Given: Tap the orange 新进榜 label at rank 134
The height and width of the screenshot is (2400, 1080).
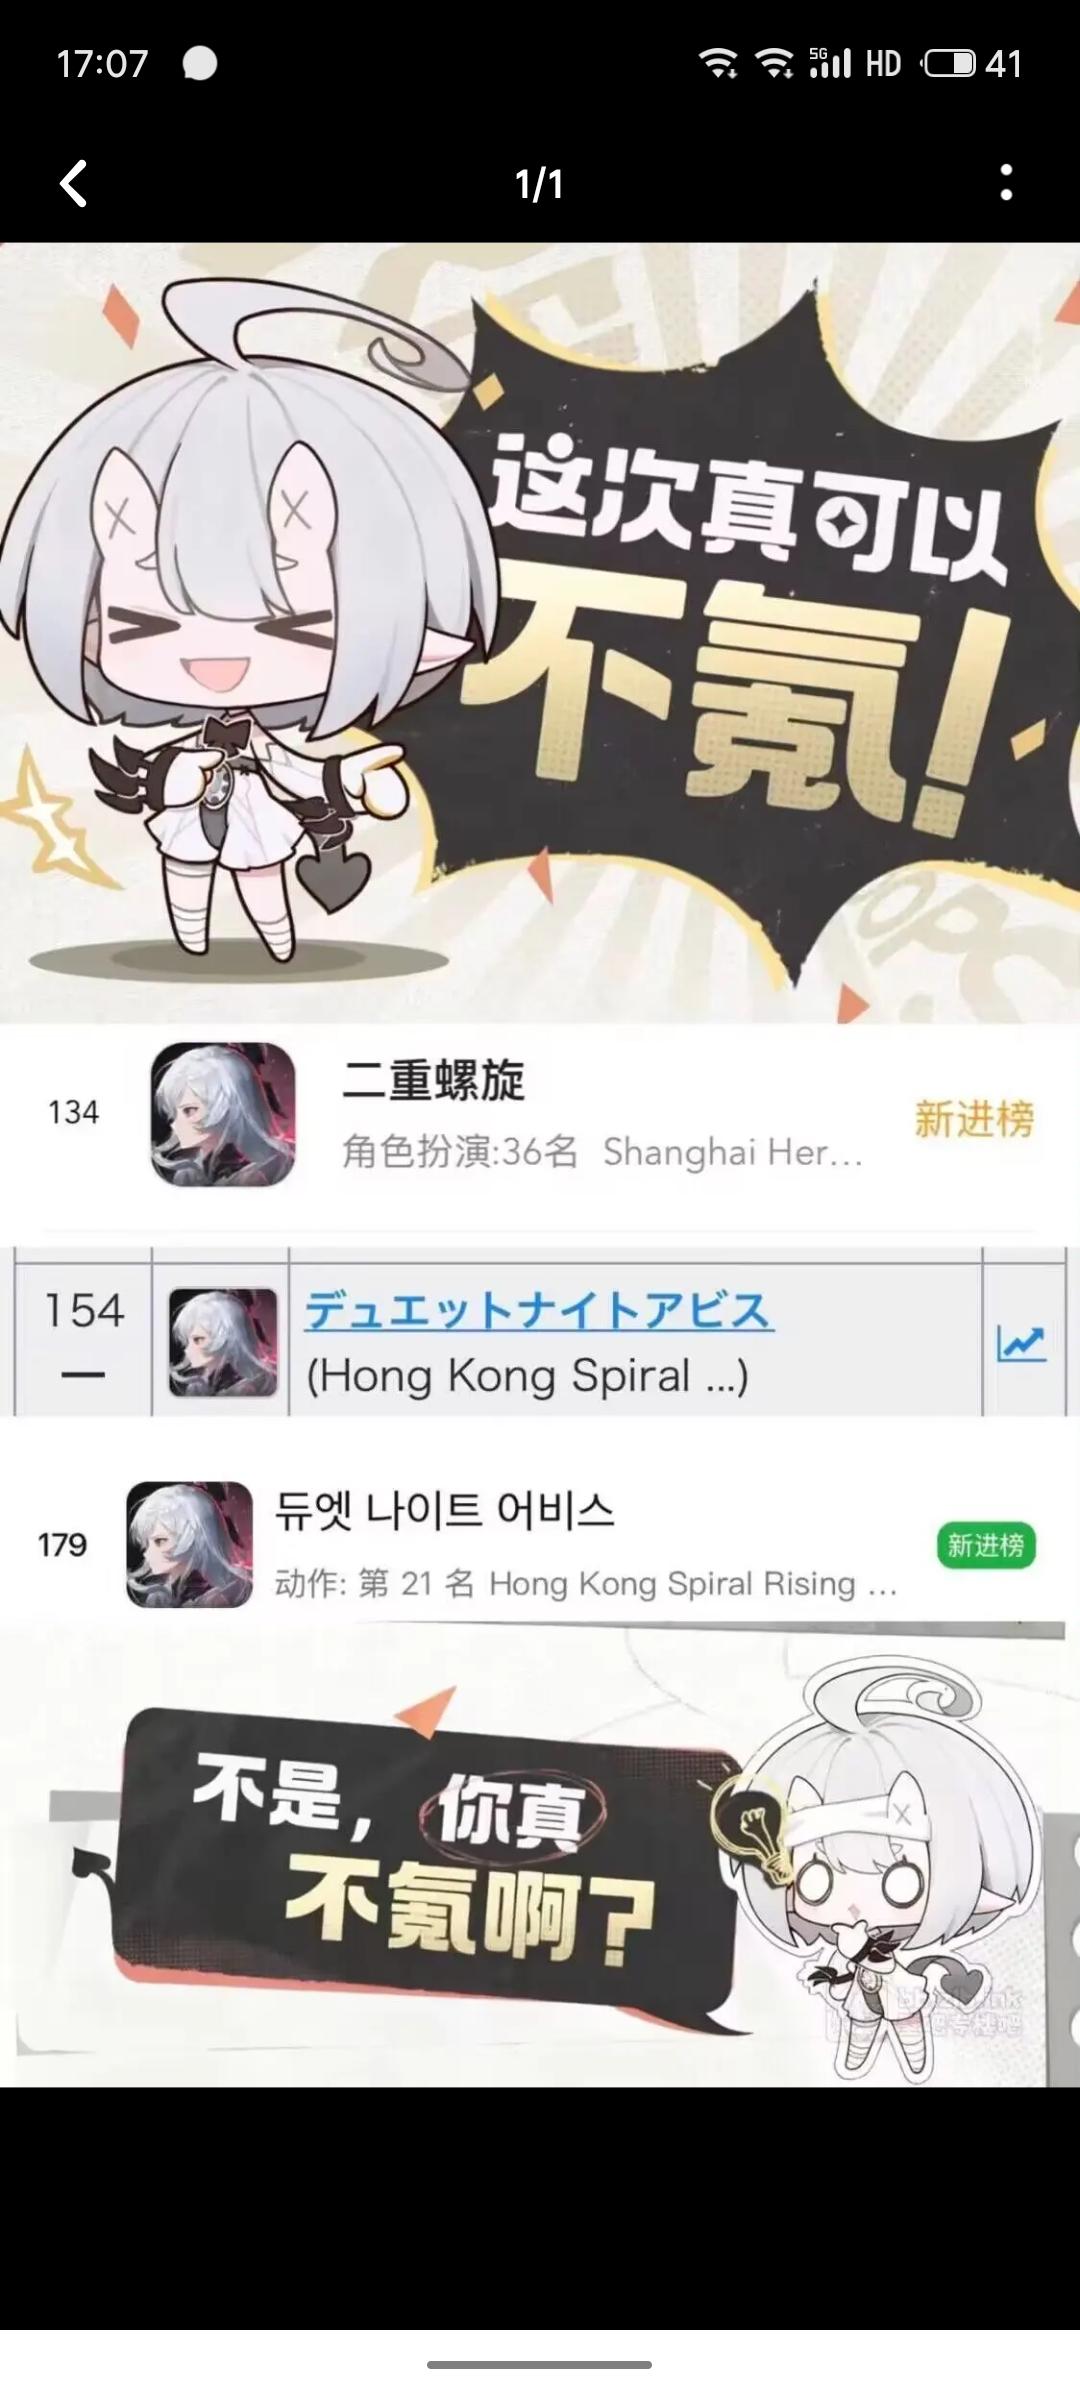Looking at the screenshot, I should point(974,1118).
